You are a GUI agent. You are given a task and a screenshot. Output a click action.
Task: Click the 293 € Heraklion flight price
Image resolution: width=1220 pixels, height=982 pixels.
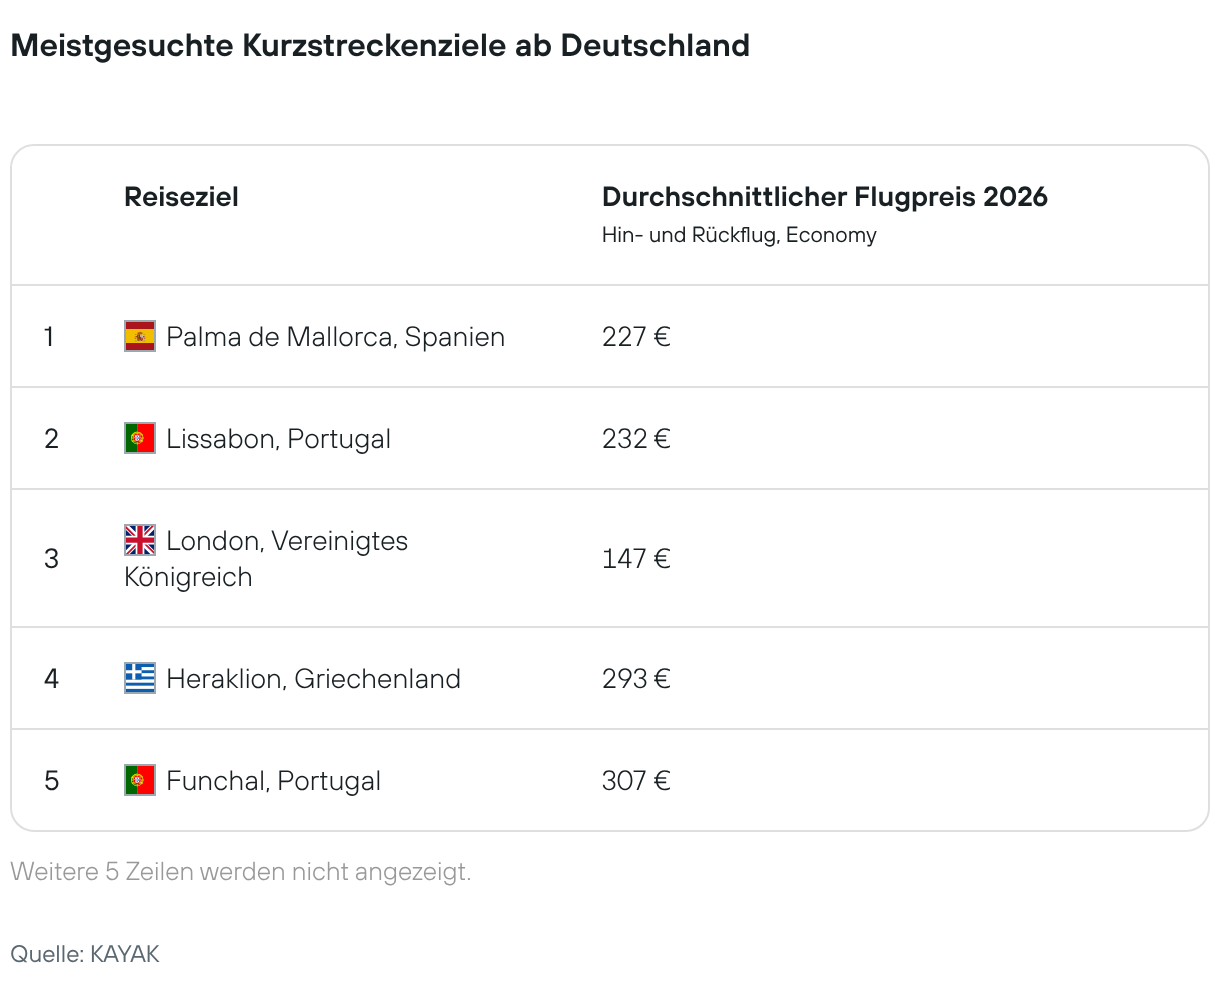click(x=636, y=679)
